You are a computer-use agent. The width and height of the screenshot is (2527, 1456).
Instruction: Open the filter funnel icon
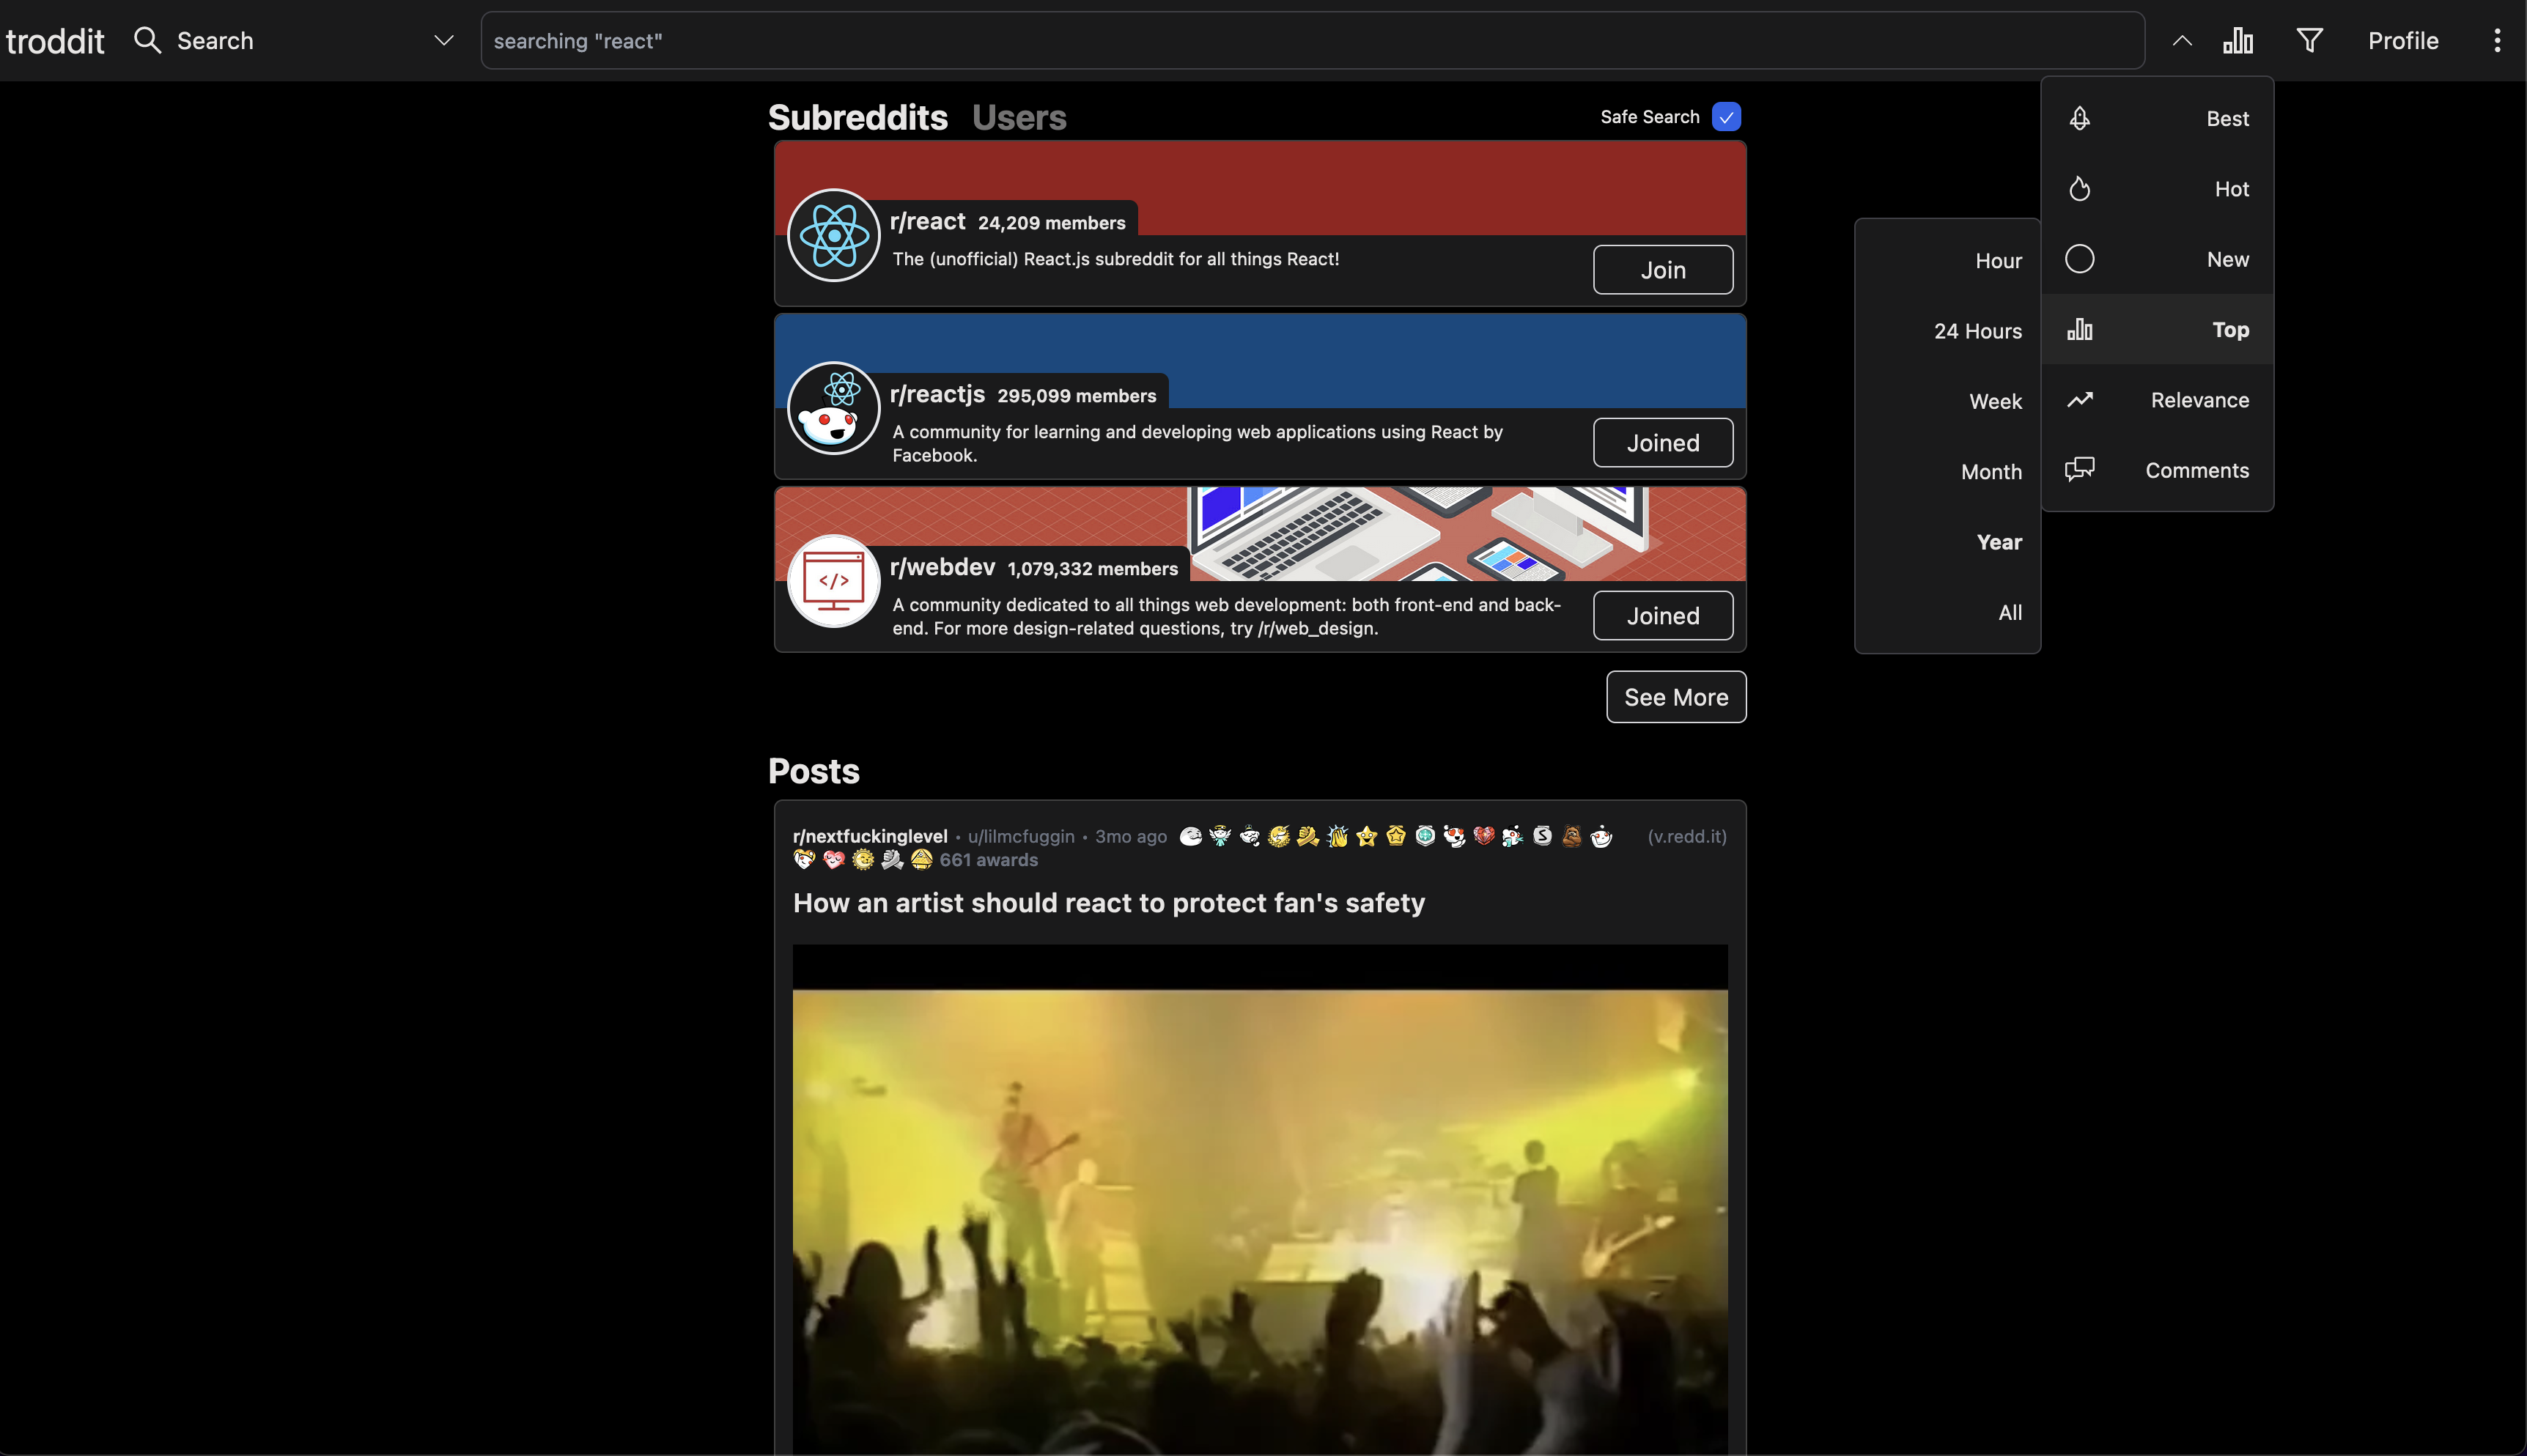coord(2309,41)
